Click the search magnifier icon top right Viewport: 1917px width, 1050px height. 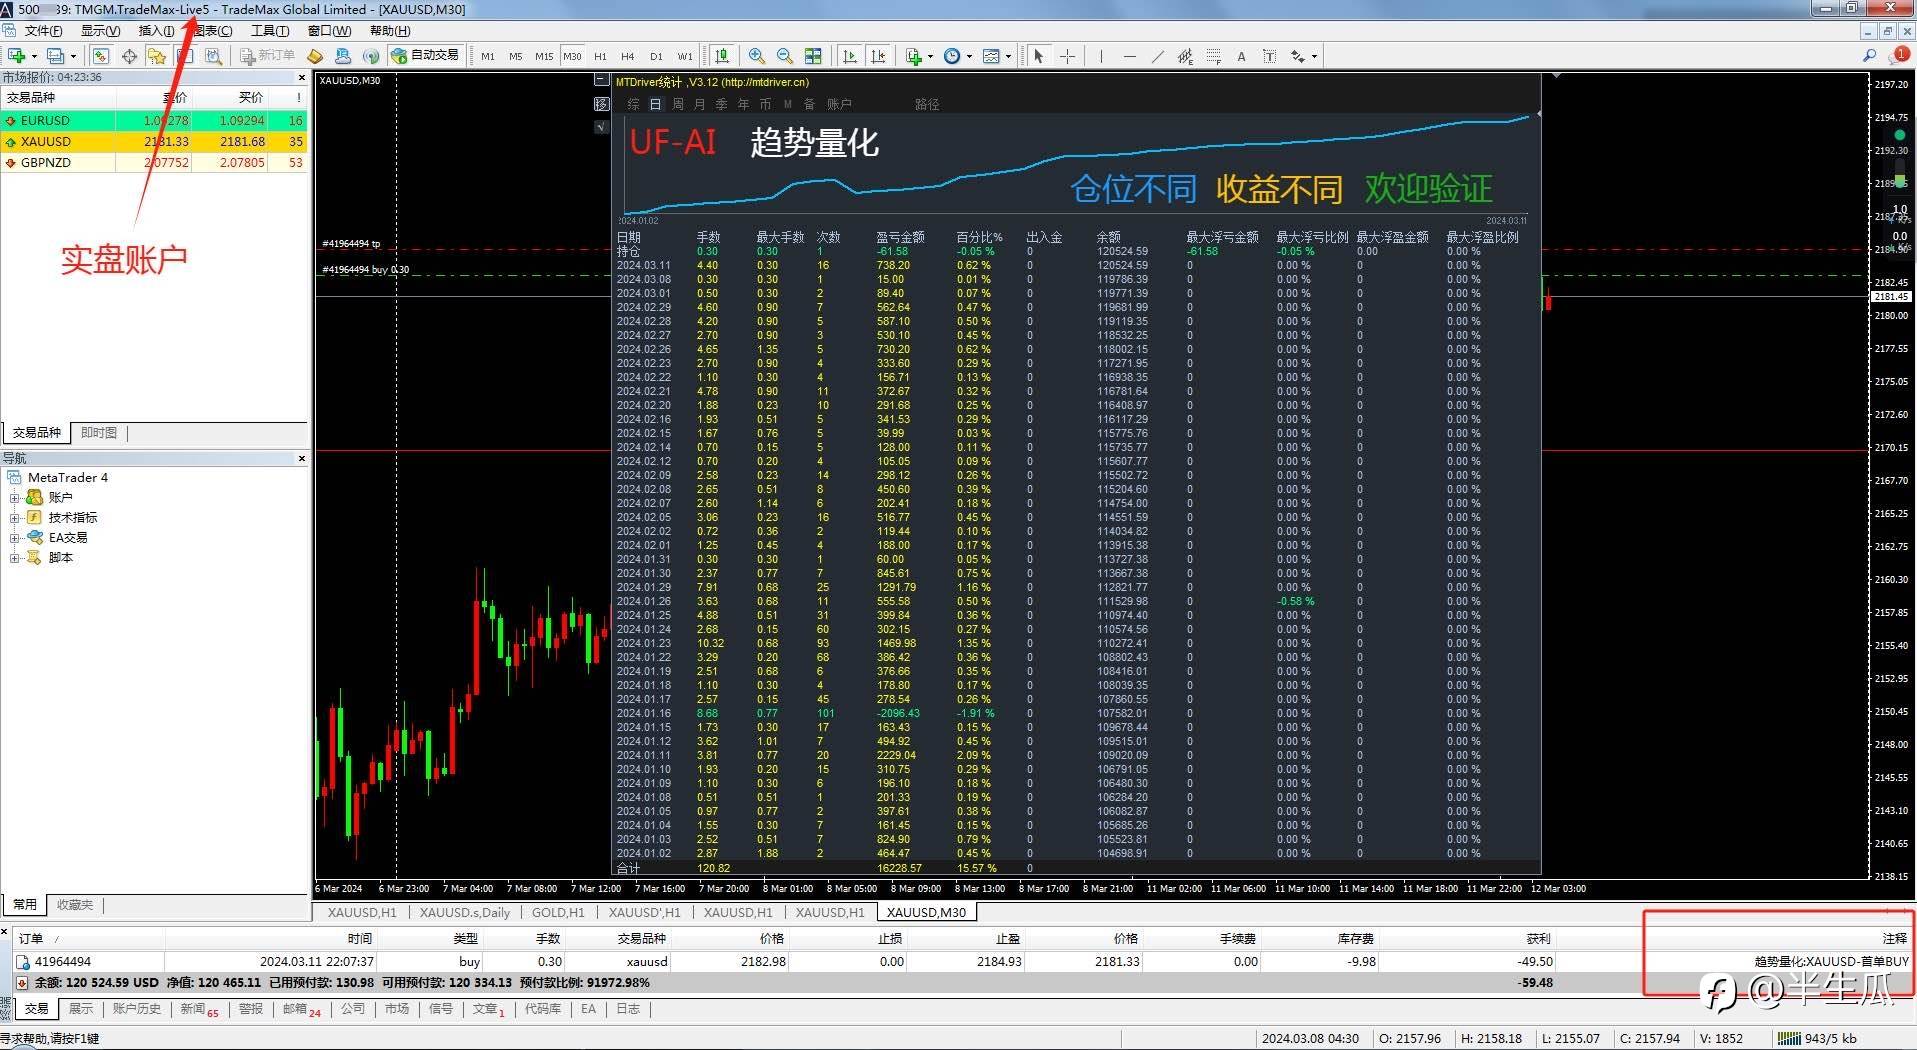point(1869,56)
